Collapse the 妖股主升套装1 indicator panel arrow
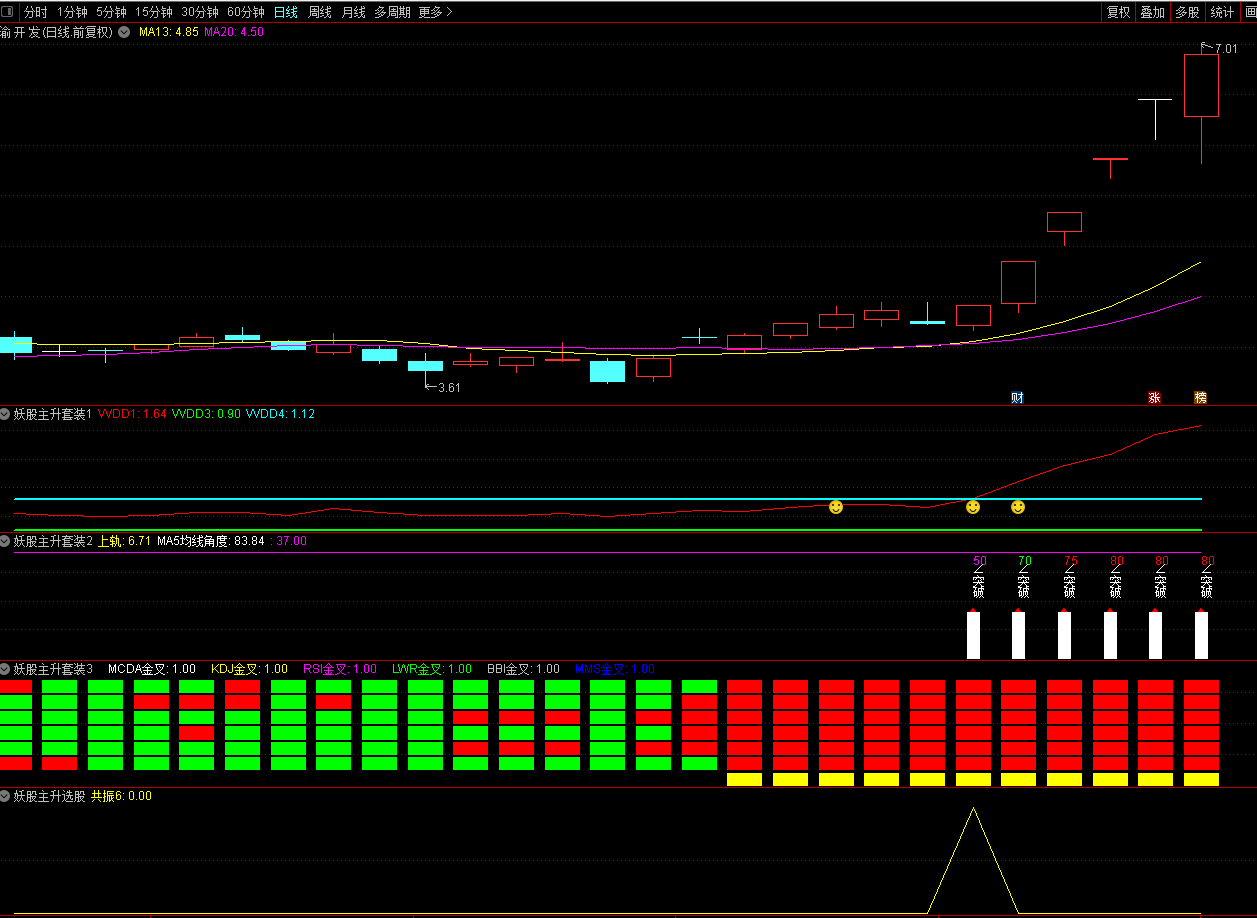Viewport: 1257px width, 918px height. click(x=6, y=413)
